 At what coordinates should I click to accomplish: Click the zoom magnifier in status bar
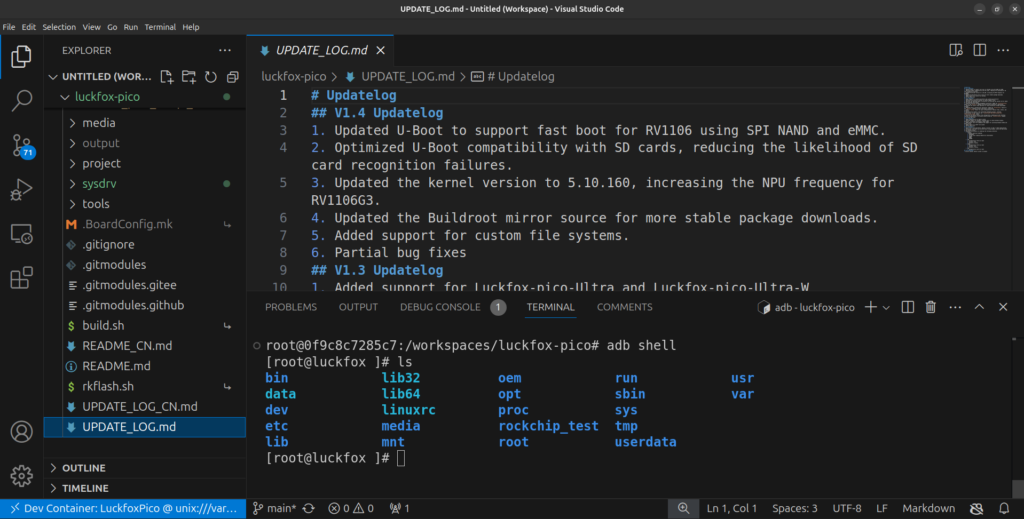click(683, 509)
